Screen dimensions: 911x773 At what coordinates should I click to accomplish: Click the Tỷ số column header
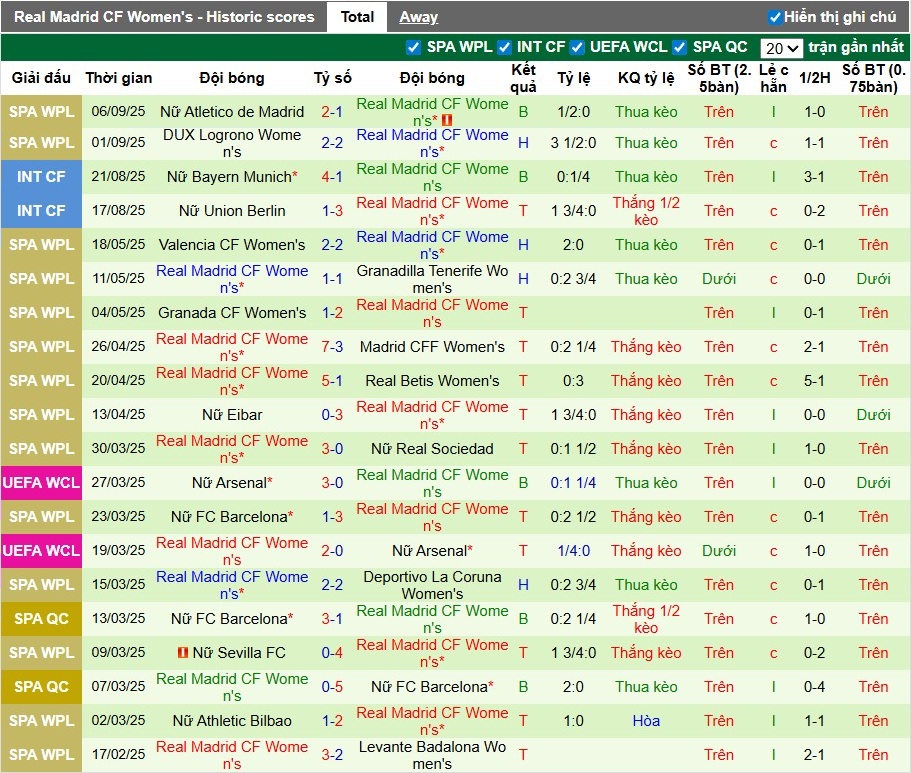click(x=332, y=78)
